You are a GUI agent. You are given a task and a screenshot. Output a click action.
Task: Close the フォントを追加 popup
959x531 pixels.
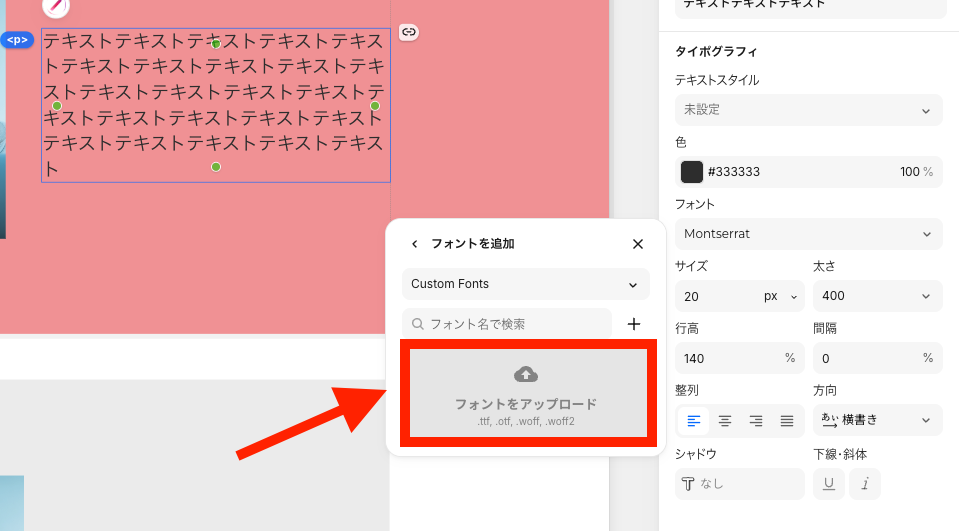tap(638, 244)
